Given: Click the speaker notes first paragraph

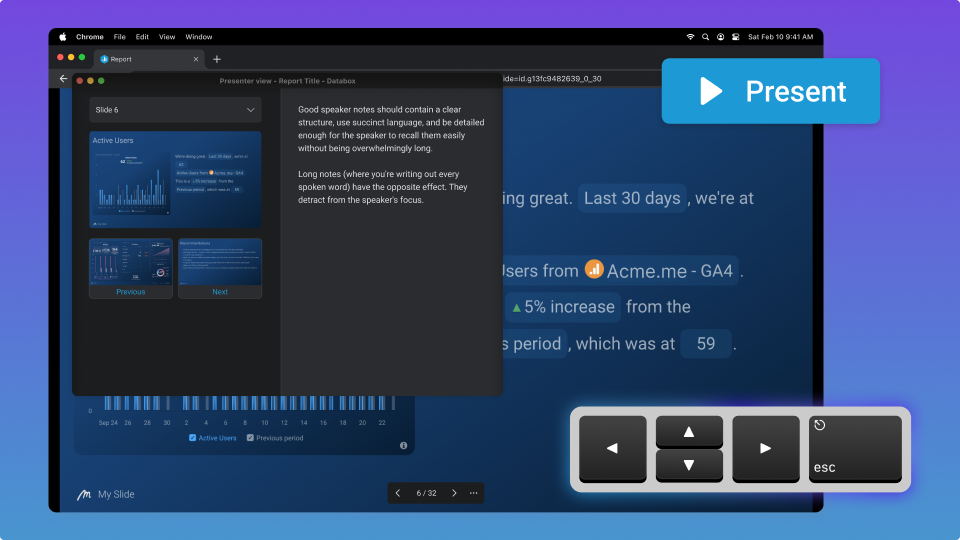Looking at the screenshot, I should [x=391, y=129].
